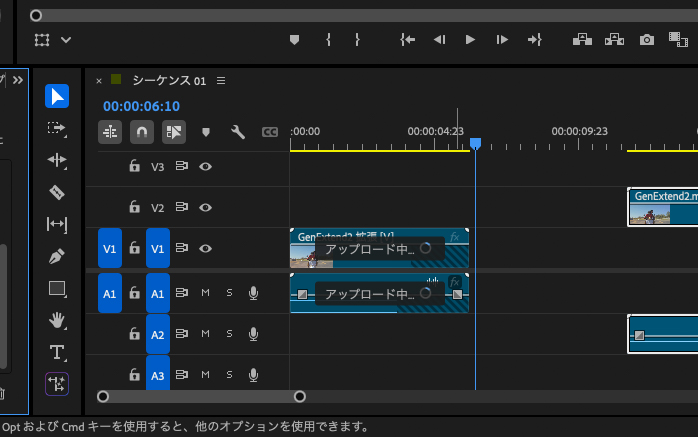Select the Generative Extend tool

(x=57, y=384)
